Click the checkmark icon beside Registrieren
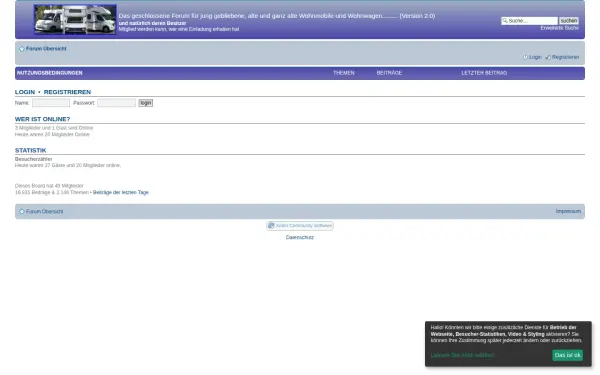 click(548, 57)
